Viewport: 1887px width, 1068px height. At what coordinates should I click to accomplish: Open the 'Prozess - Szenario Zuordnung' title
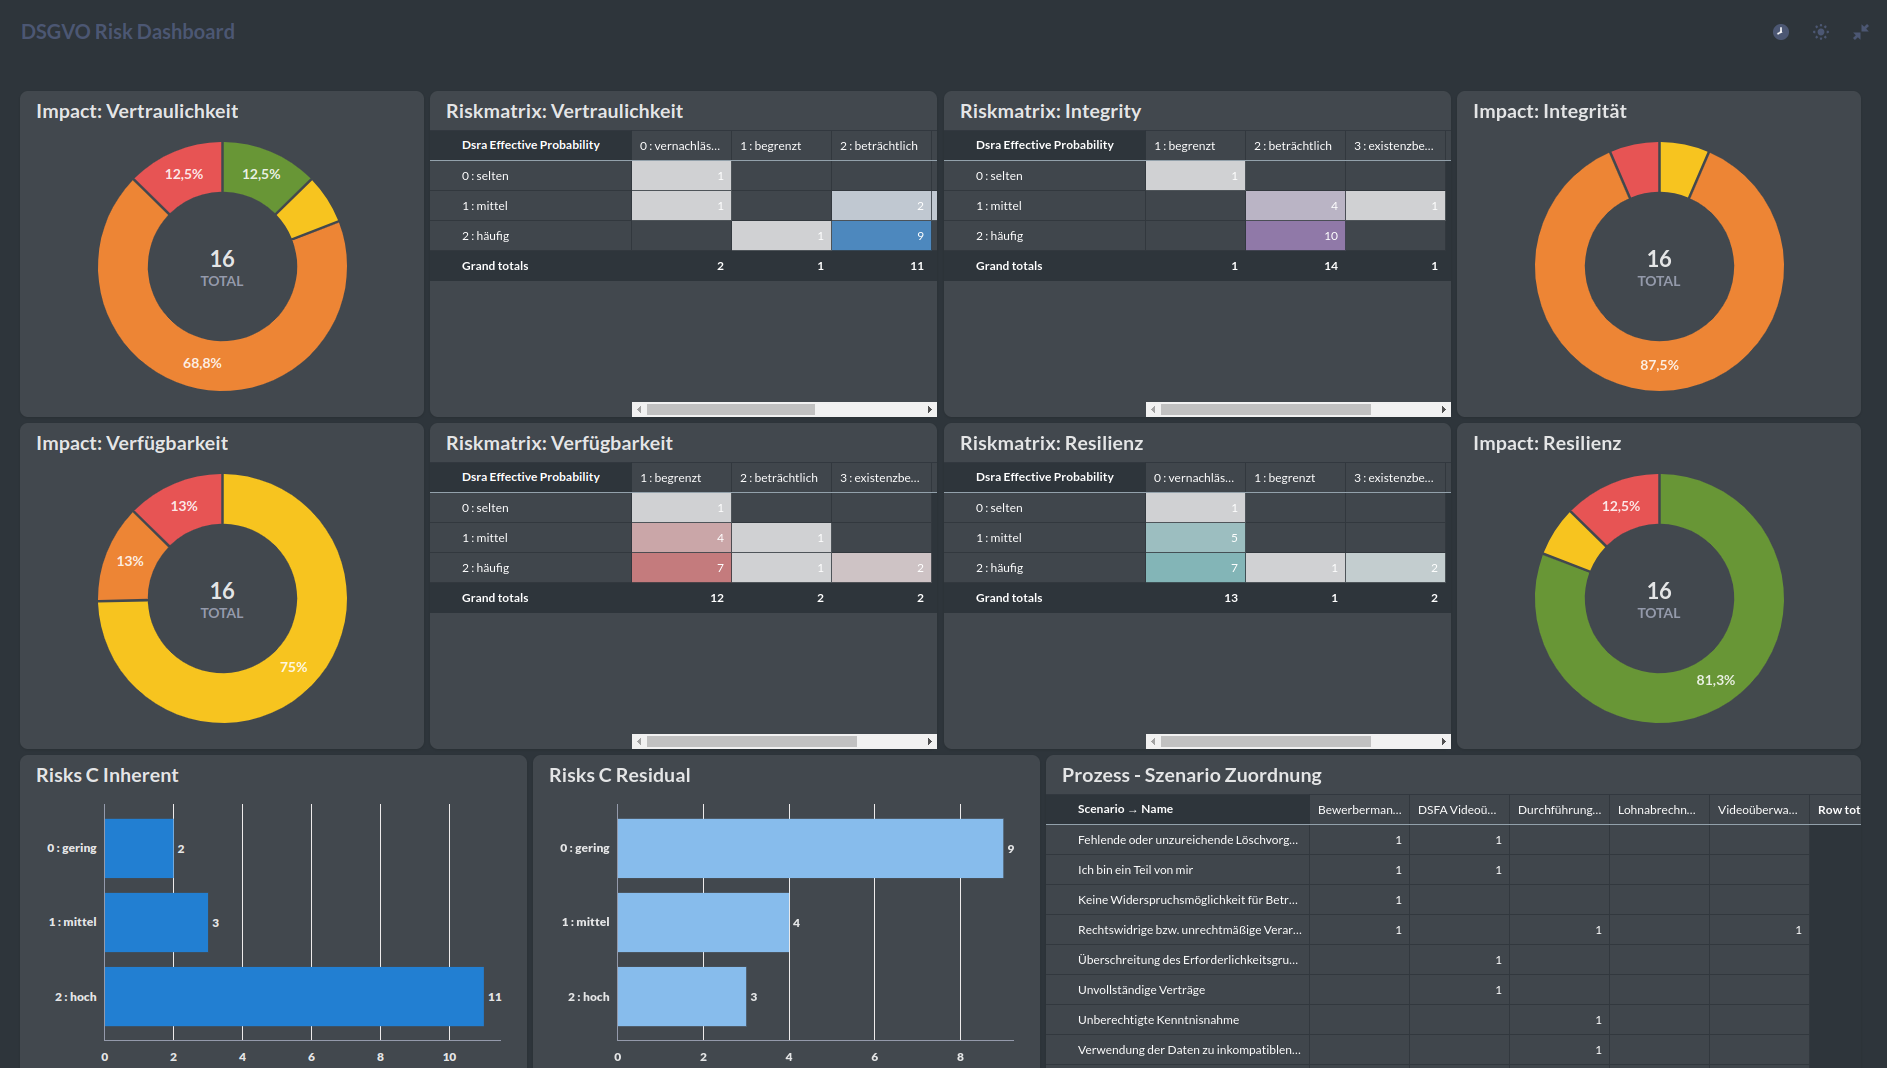pos(1191,775)
